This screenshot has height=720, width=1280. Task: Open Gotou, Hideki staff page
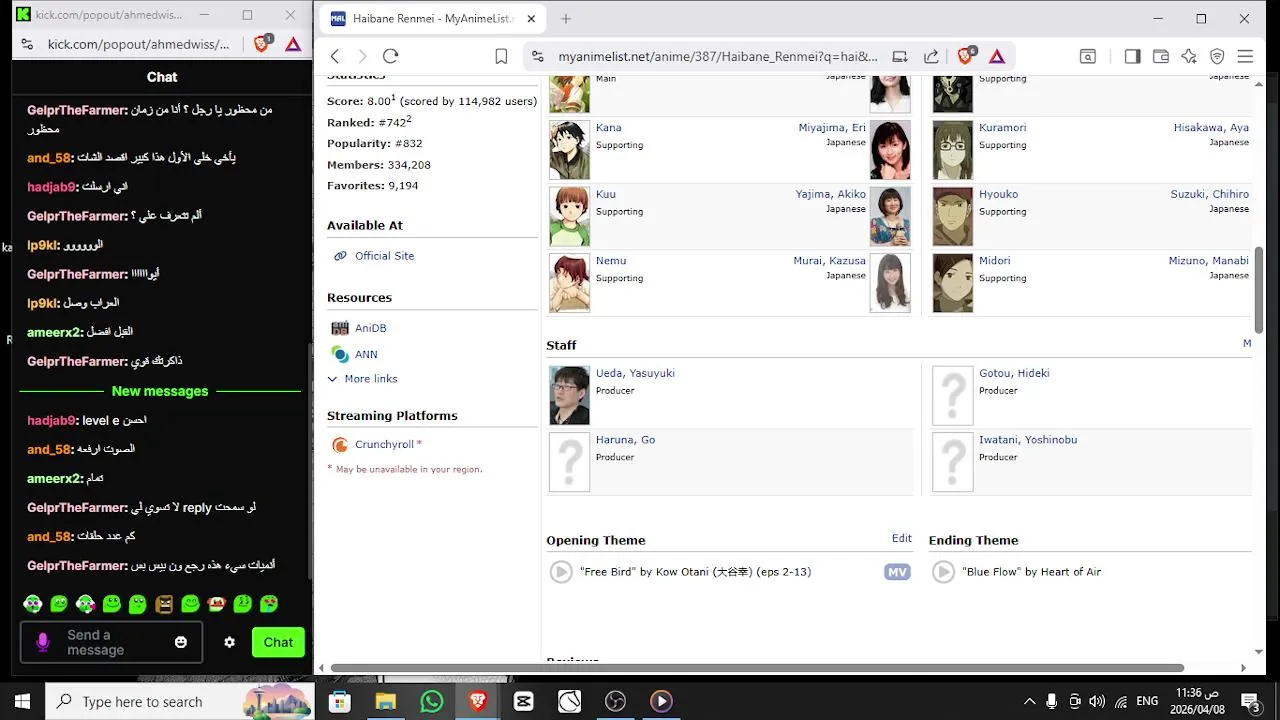1014,373
